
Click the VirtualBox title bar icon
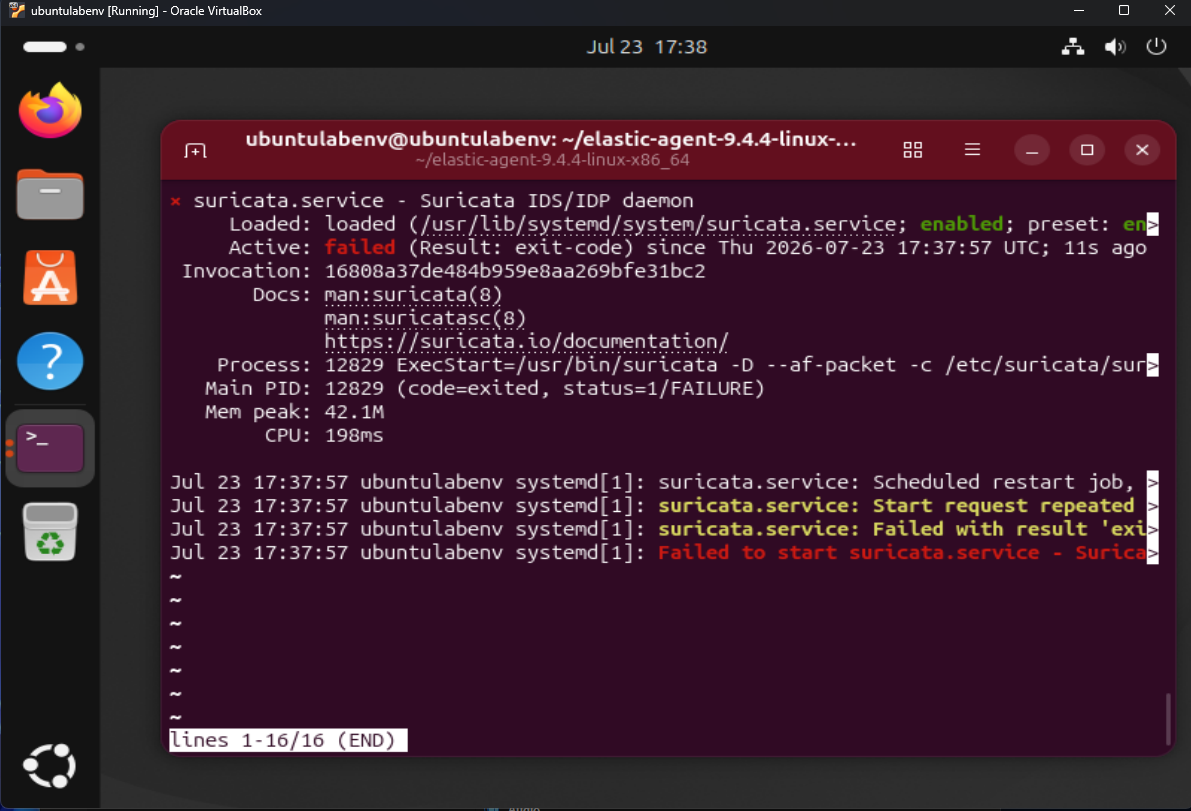coord(16,11)
